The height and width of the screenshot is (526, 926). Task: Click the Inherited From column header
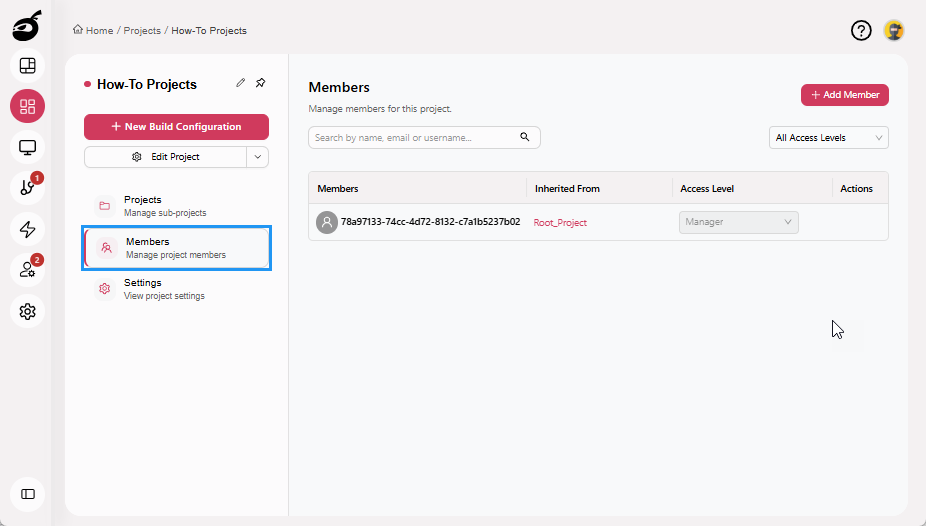(567, 189)
